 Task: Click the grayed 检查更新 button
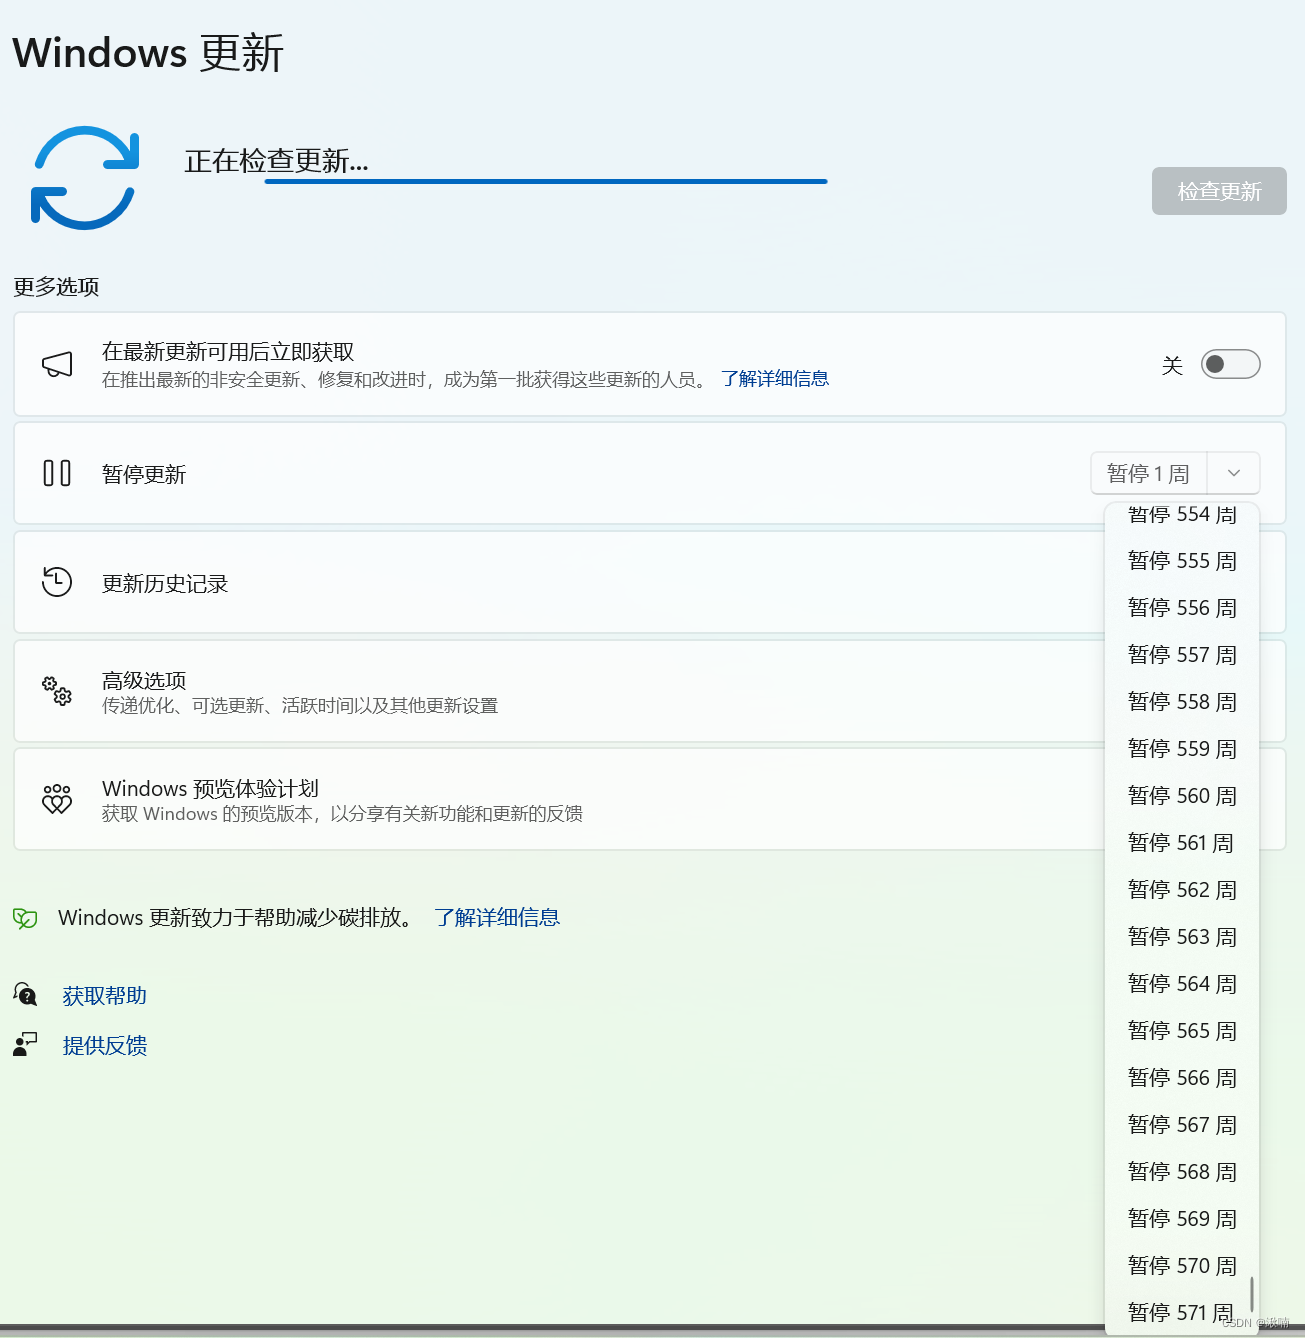(x=1219, y=191)
